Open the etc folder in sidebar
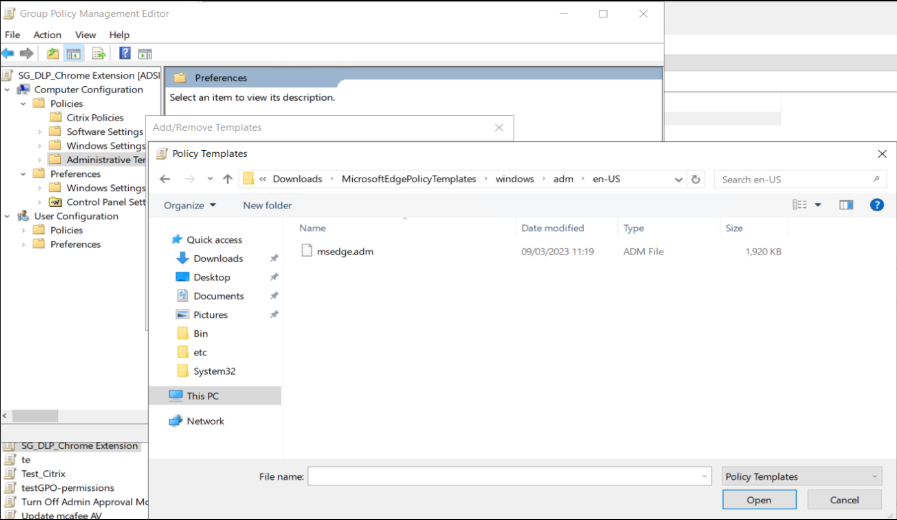Viewport: 897px width, 520px height. point(200,352)
